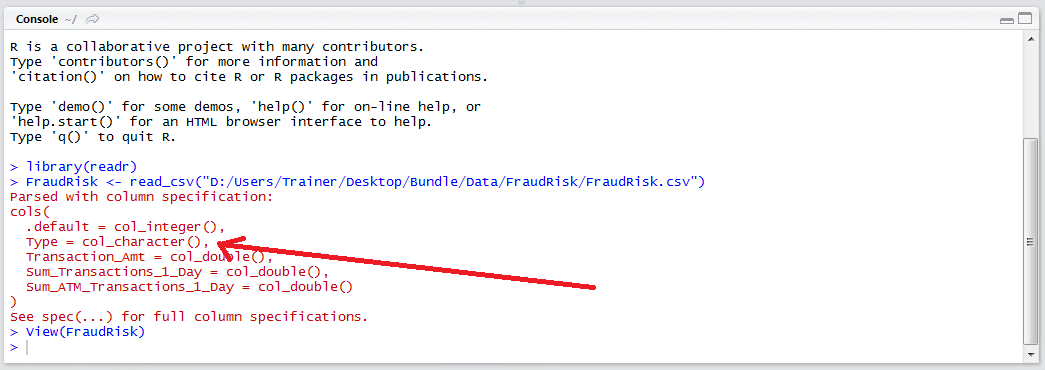Click the FraudRisk read_csv command line
The height and width of the screenshot is (370, 1045).
(x=357, y=181)
